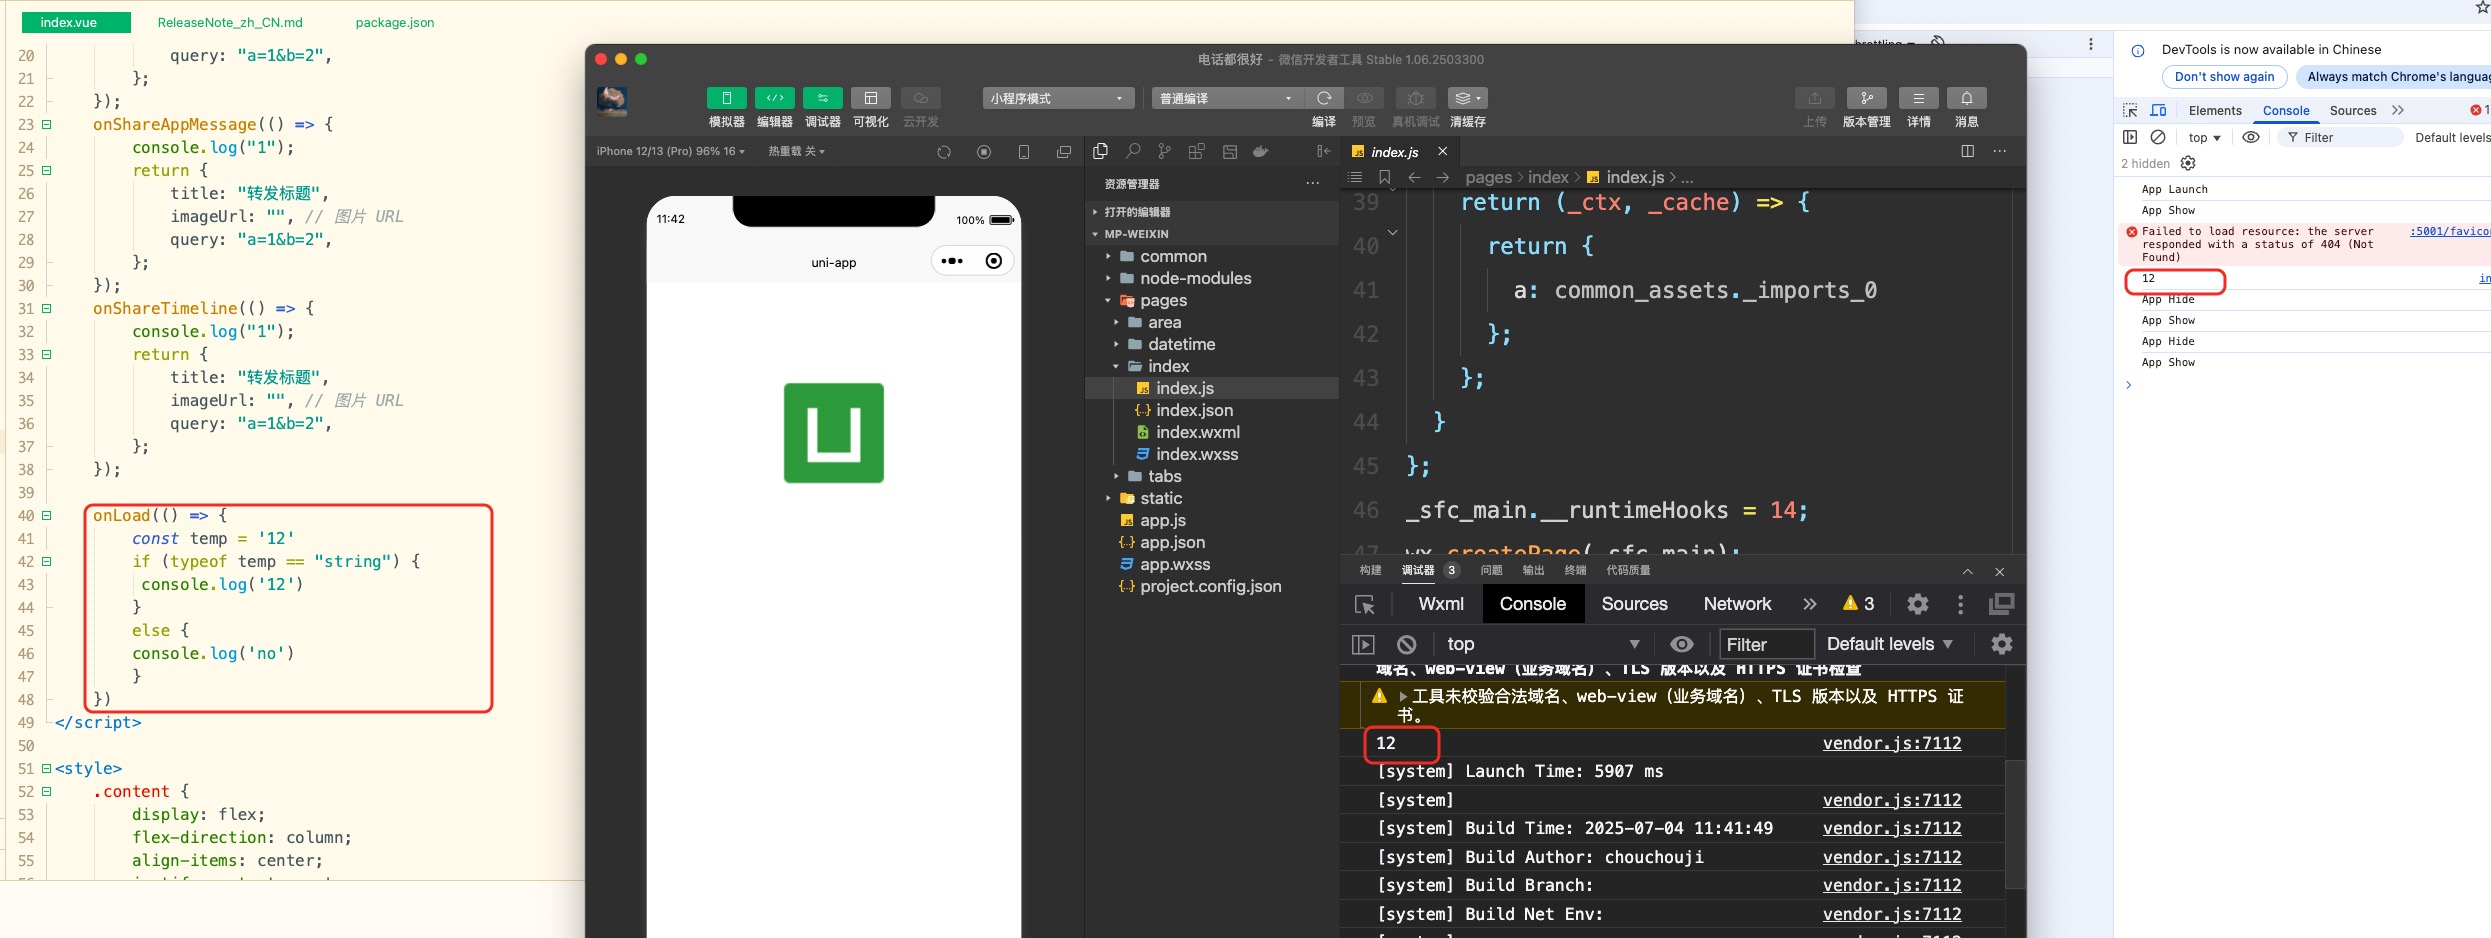Click the simulator phone device icon
2491x938 pixels.
coord(1024,152)
